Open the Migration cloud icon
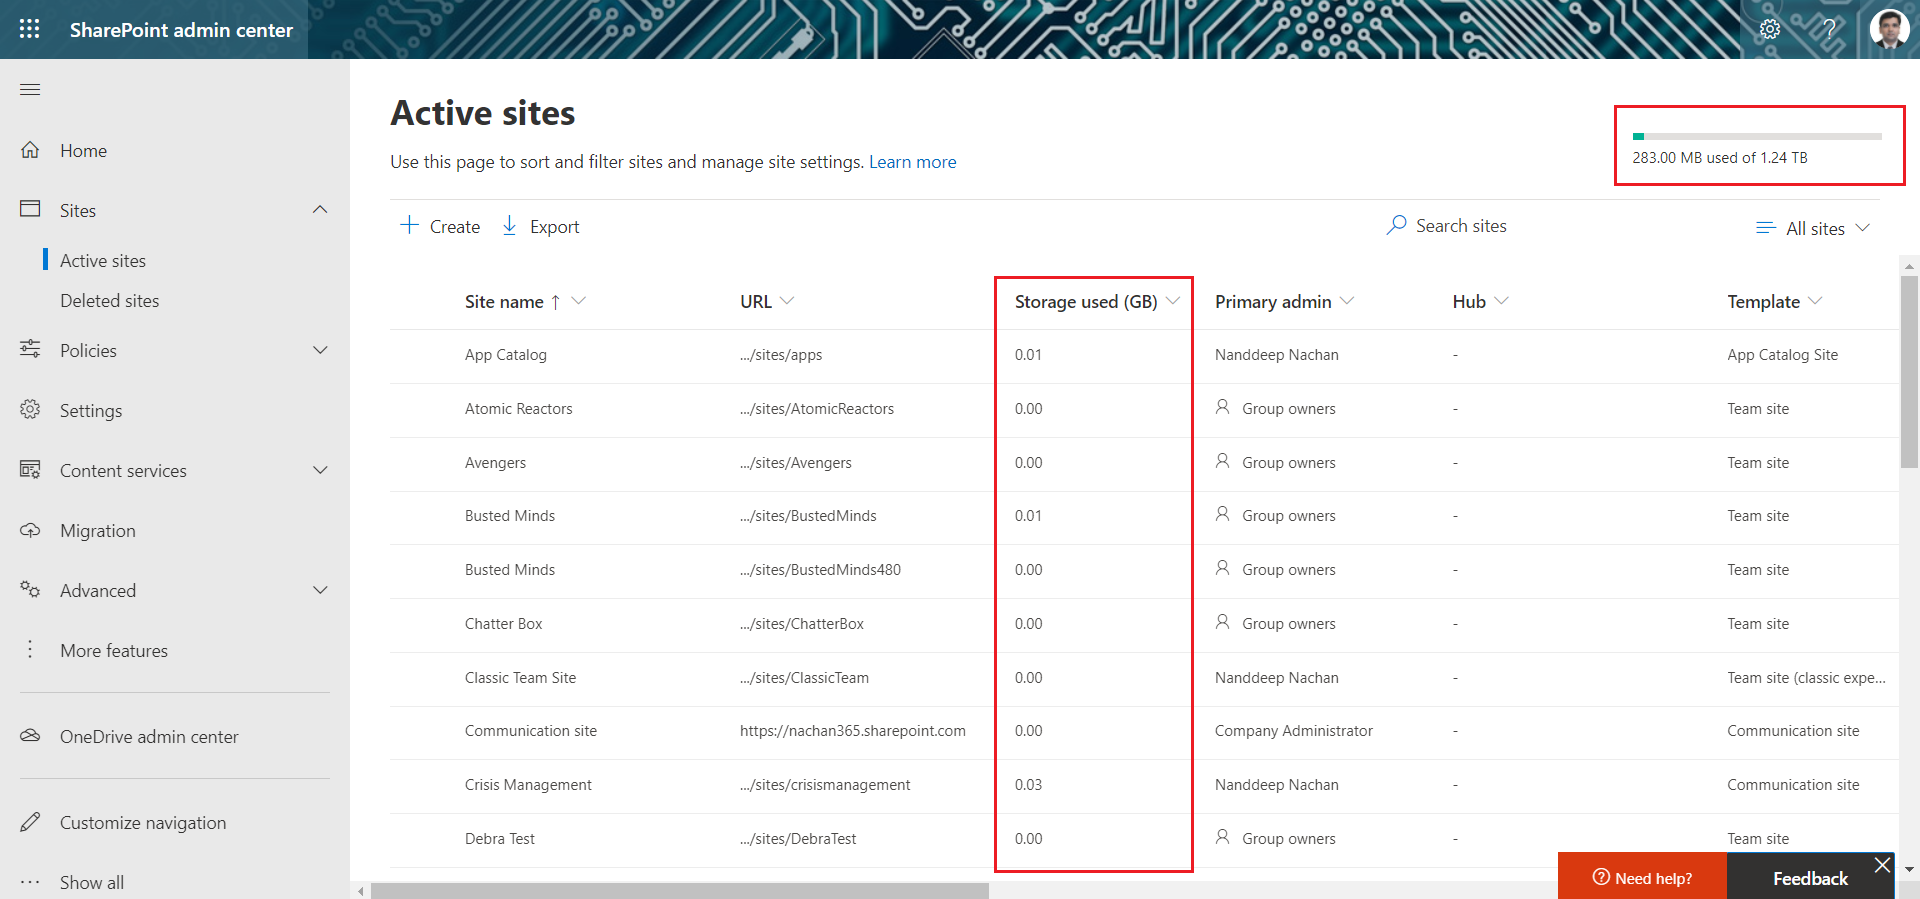The width and height of the screenshot is (1920, 899). click(30, 530)
